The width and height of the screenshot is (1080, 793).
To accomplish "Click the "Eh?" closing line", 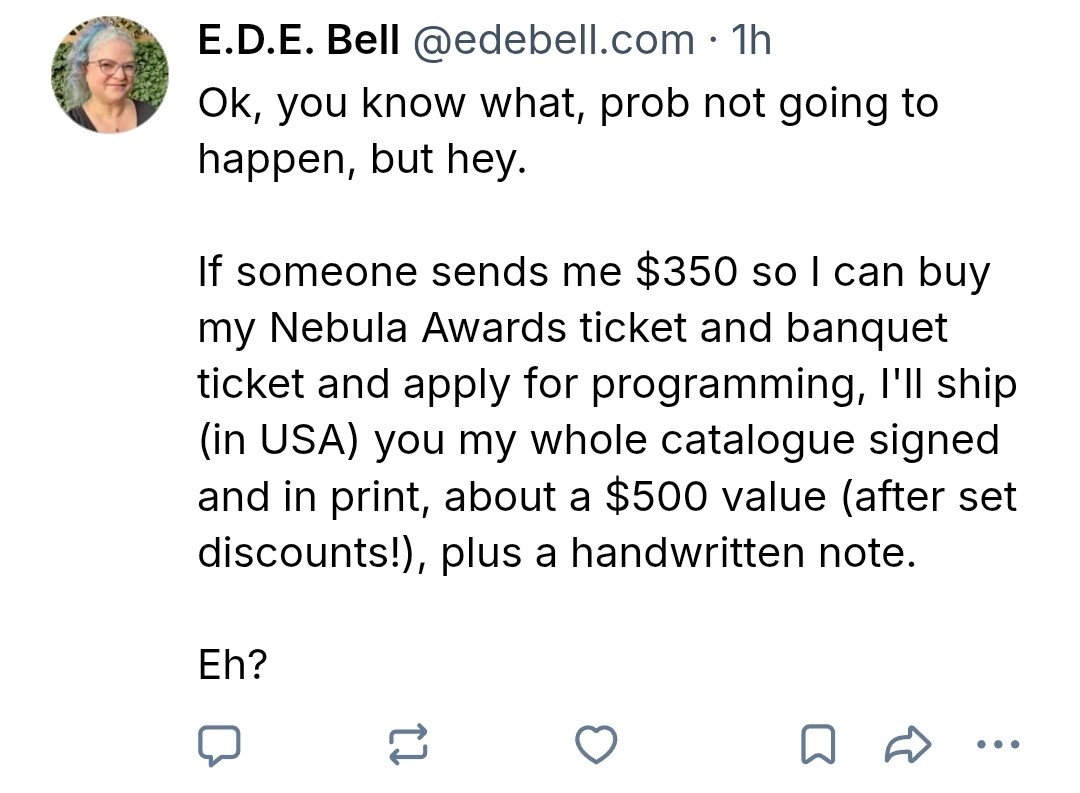I will tap(233, 665).
